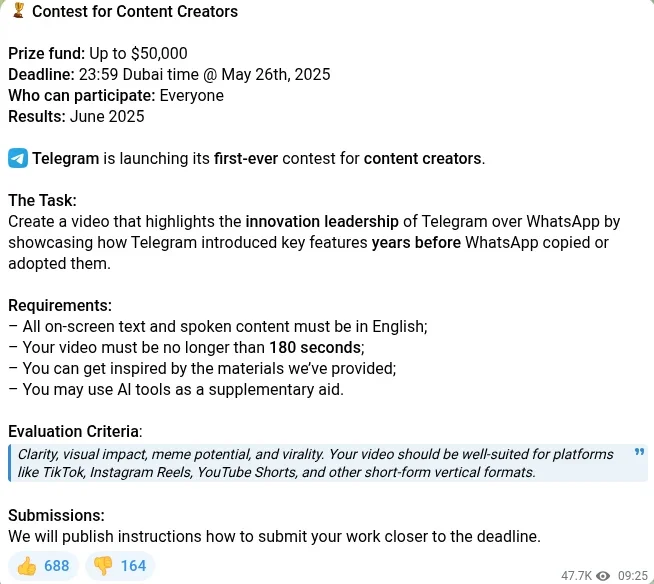This screenshot has height=584, width=654.
Task: Click the thumbs up reaction with 688
Action: 43,566
